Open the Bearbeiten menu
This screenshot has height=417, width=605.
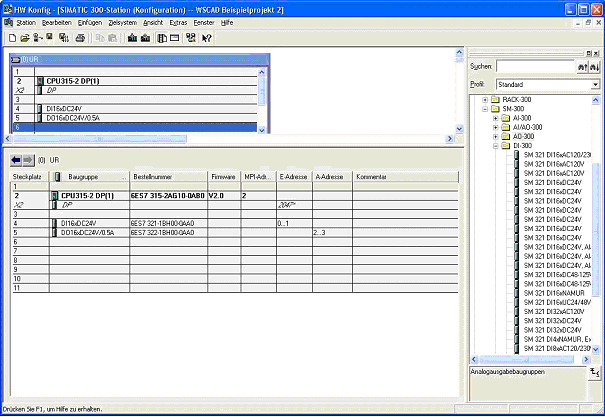(57, 23)
